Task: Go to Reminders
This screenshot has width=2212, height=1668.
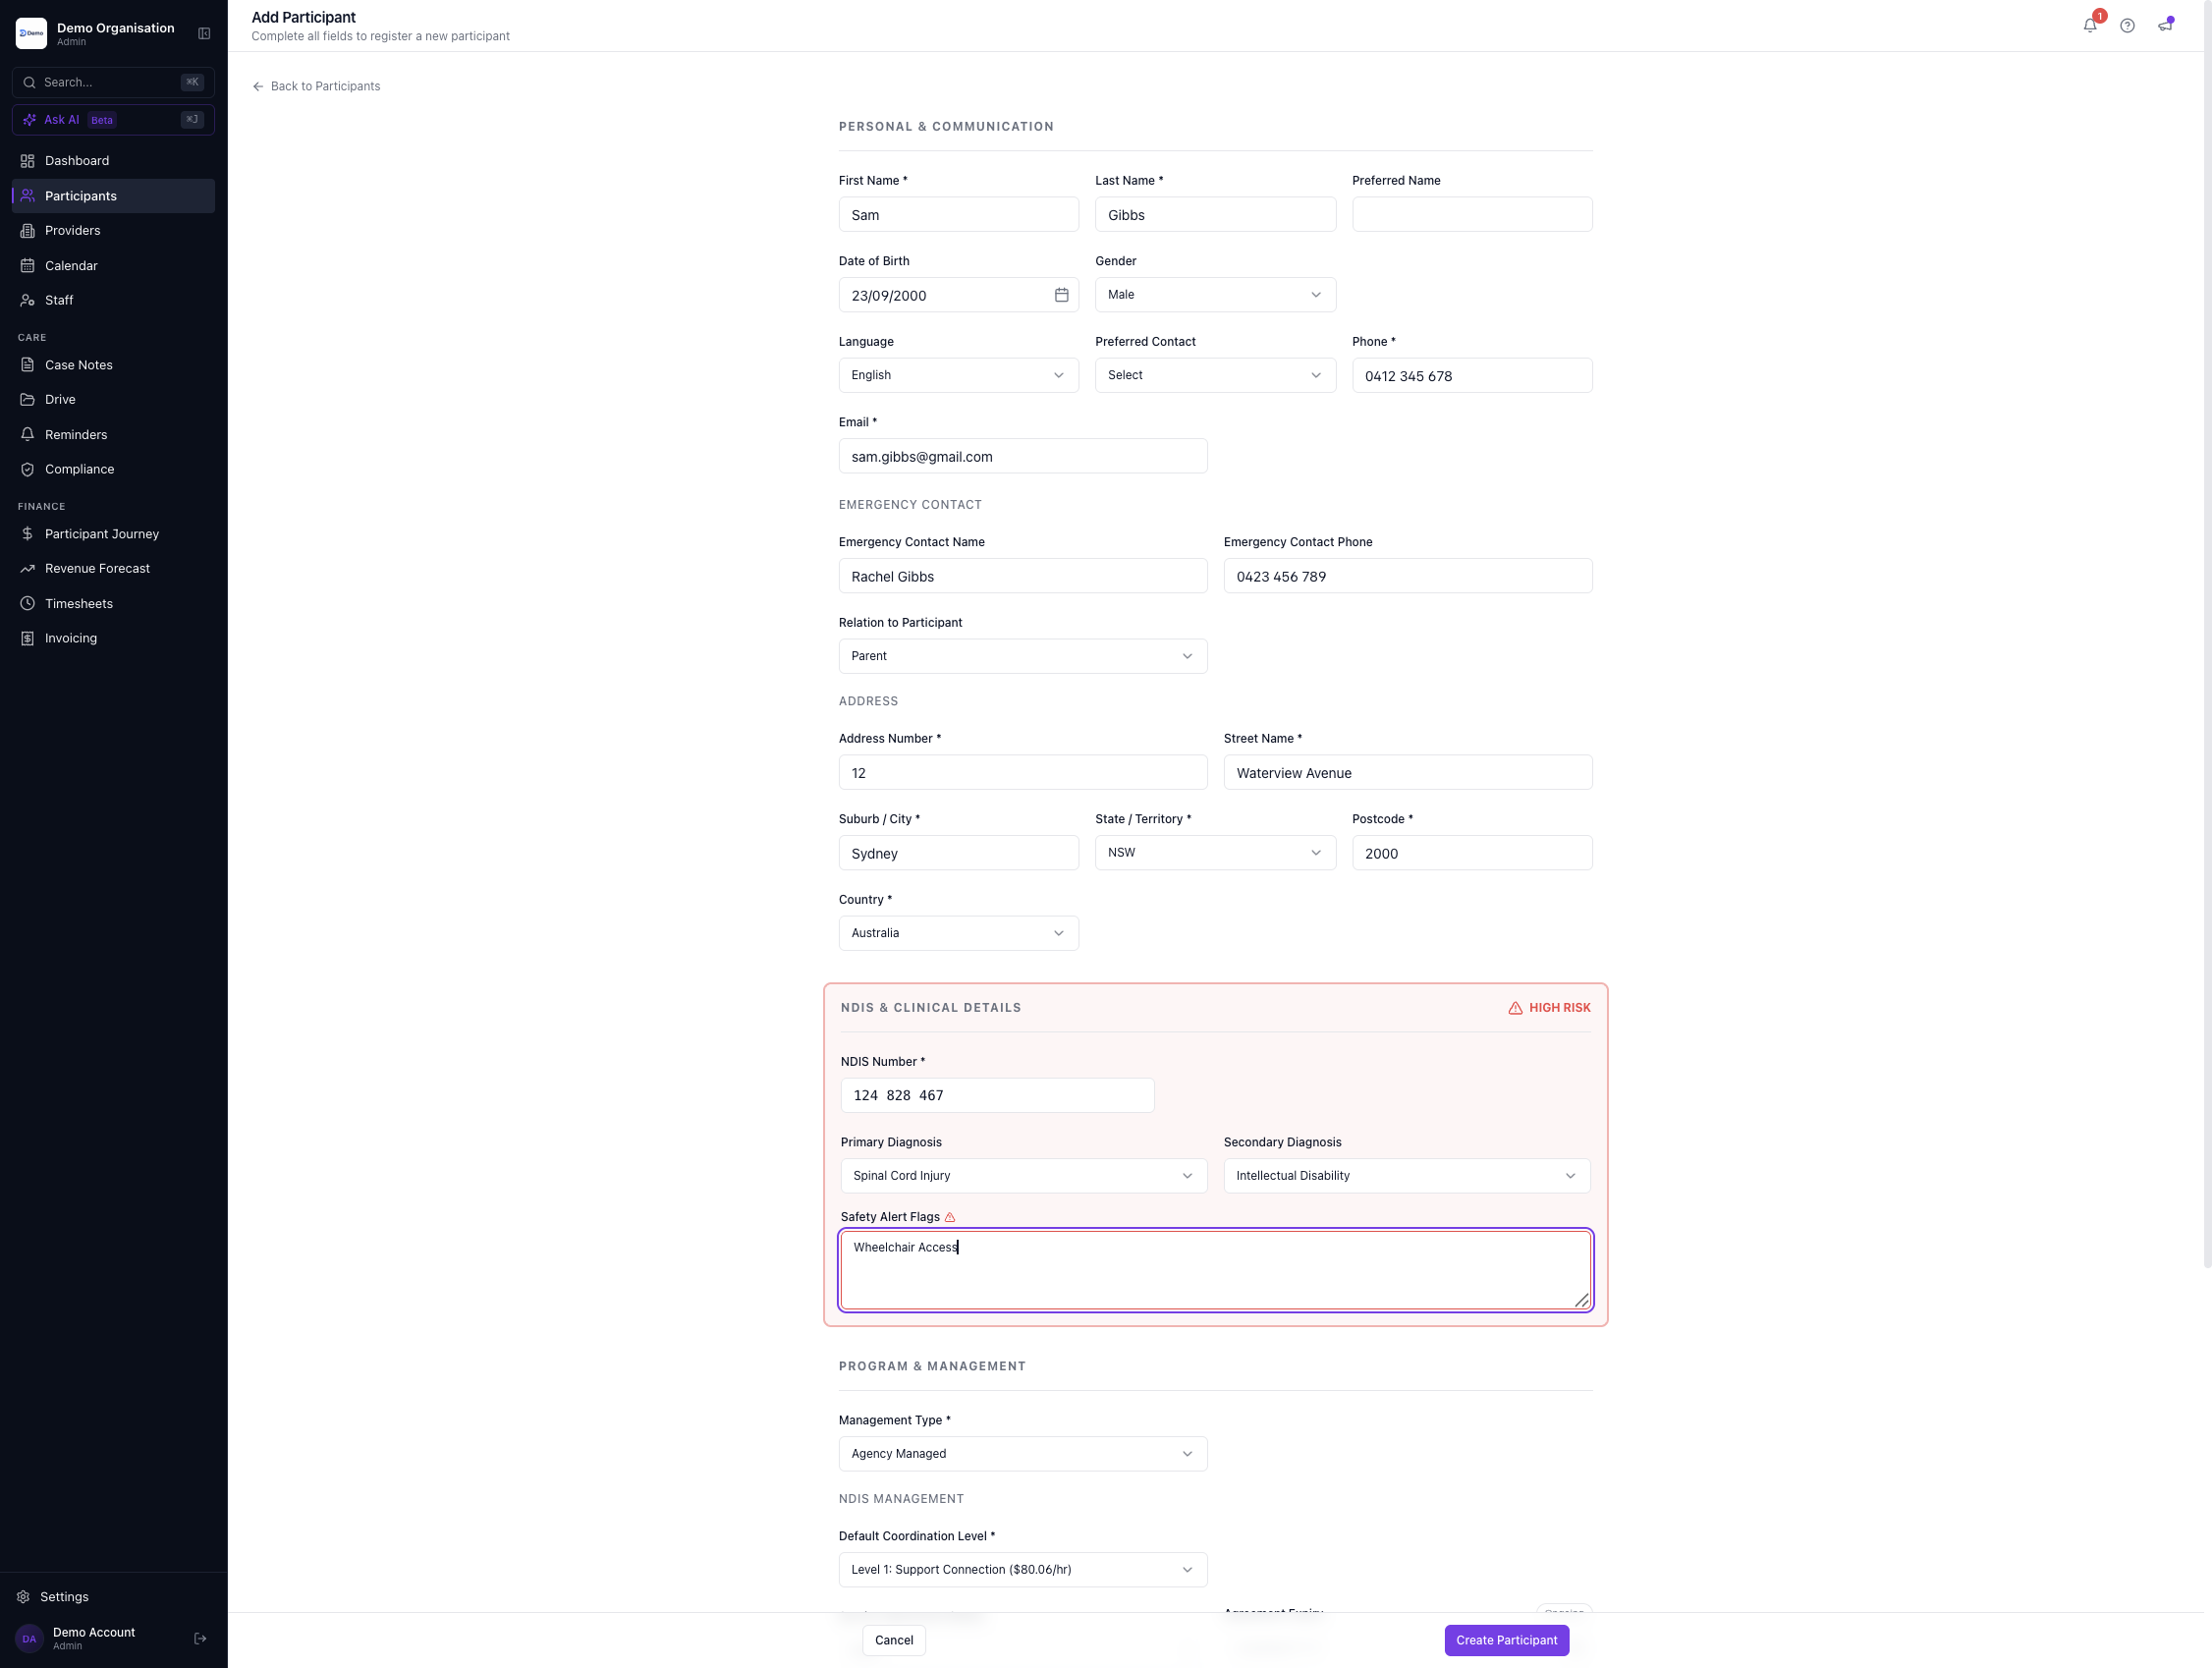Action: coord(113,435)
